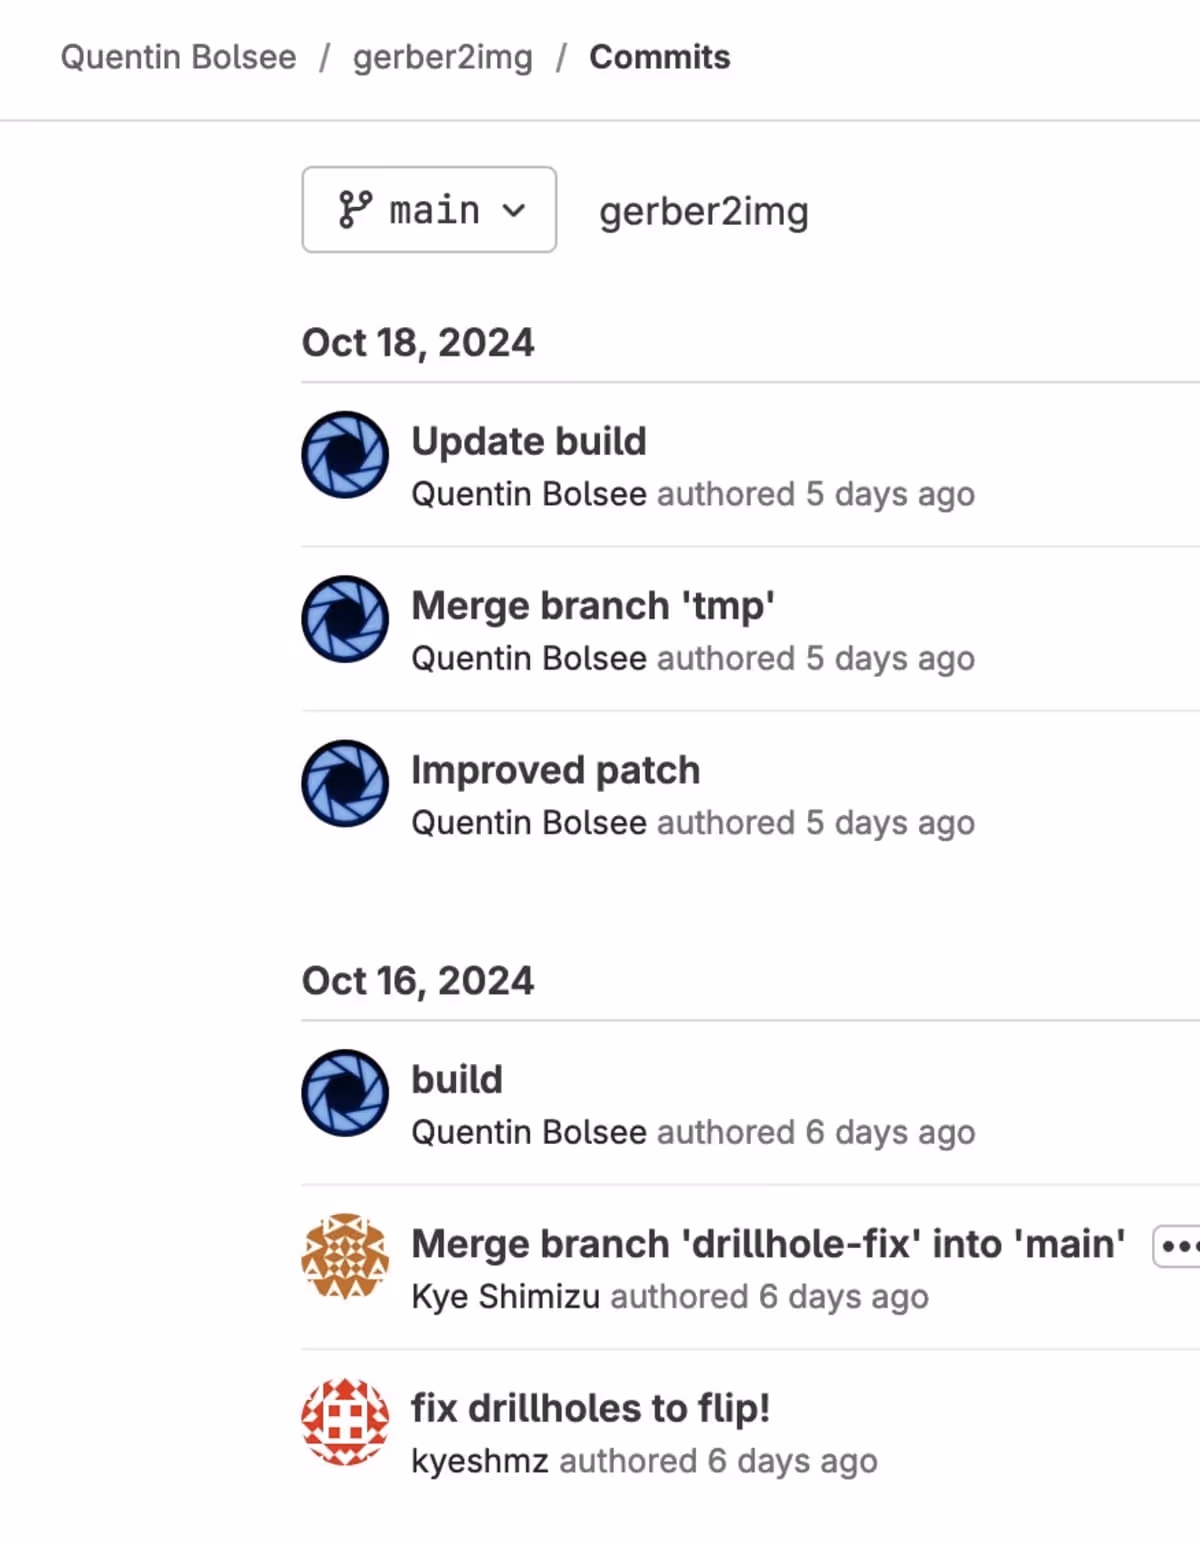Open the main branch dropdown chevron
The height and width of the screenshot is (1545, 1200).
coord(514,210)
